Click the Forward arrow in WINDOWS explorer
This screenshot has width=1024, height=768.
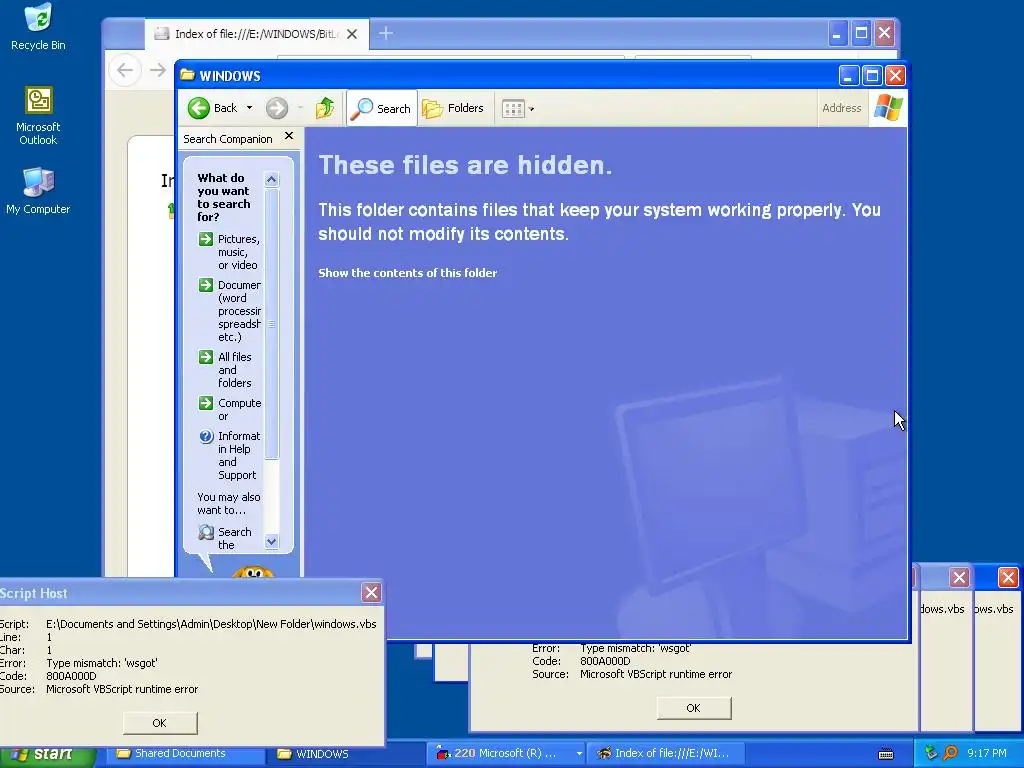pyautogui.click(x=277, y=108)
